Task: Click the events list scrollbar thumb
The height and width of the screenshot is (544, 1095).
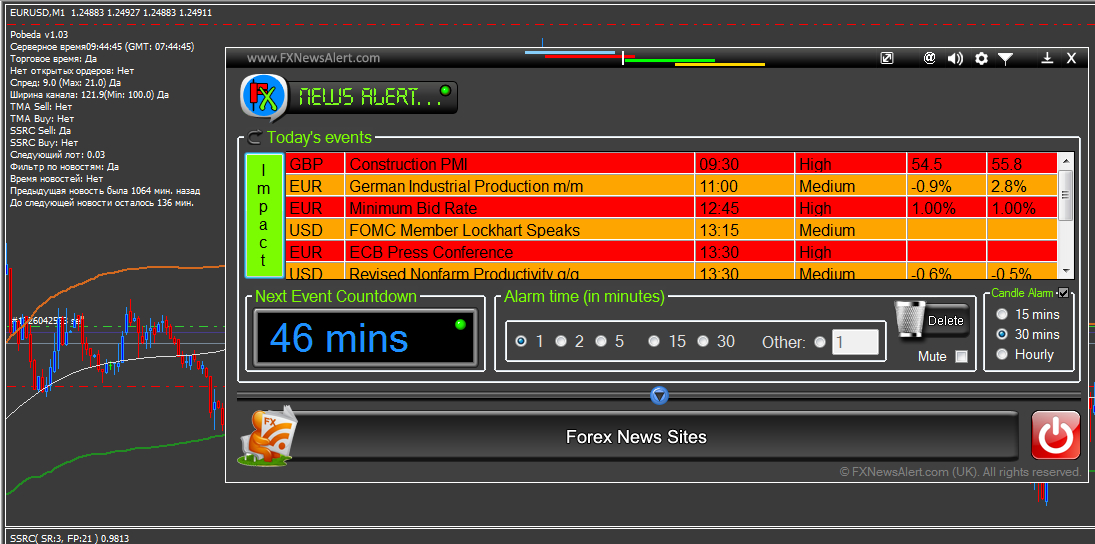Action: (1066, 194)
